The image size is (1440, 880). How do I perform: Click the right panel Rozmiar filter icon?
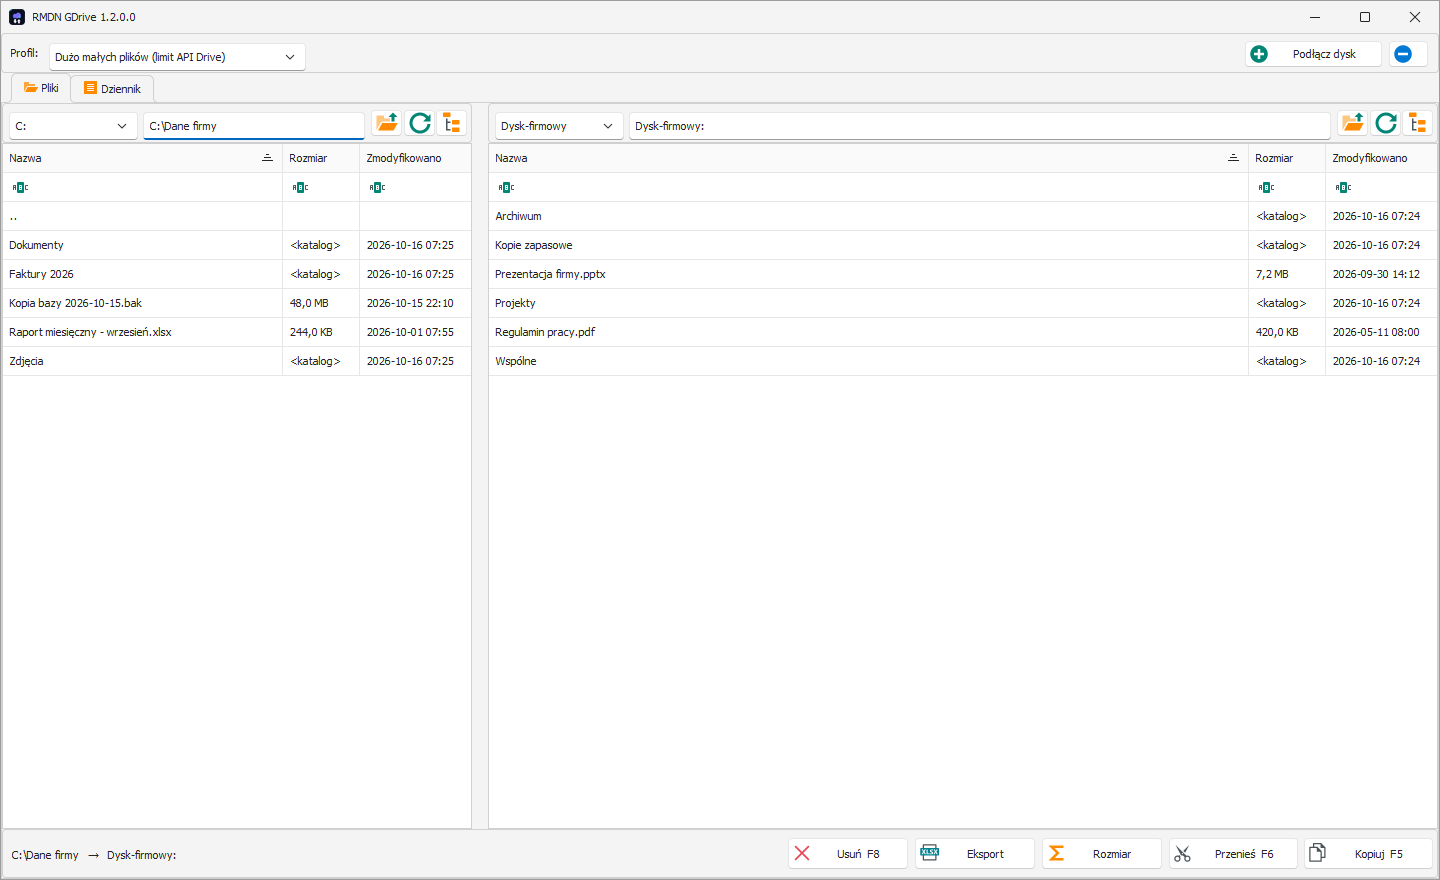tap(1266, 187)
